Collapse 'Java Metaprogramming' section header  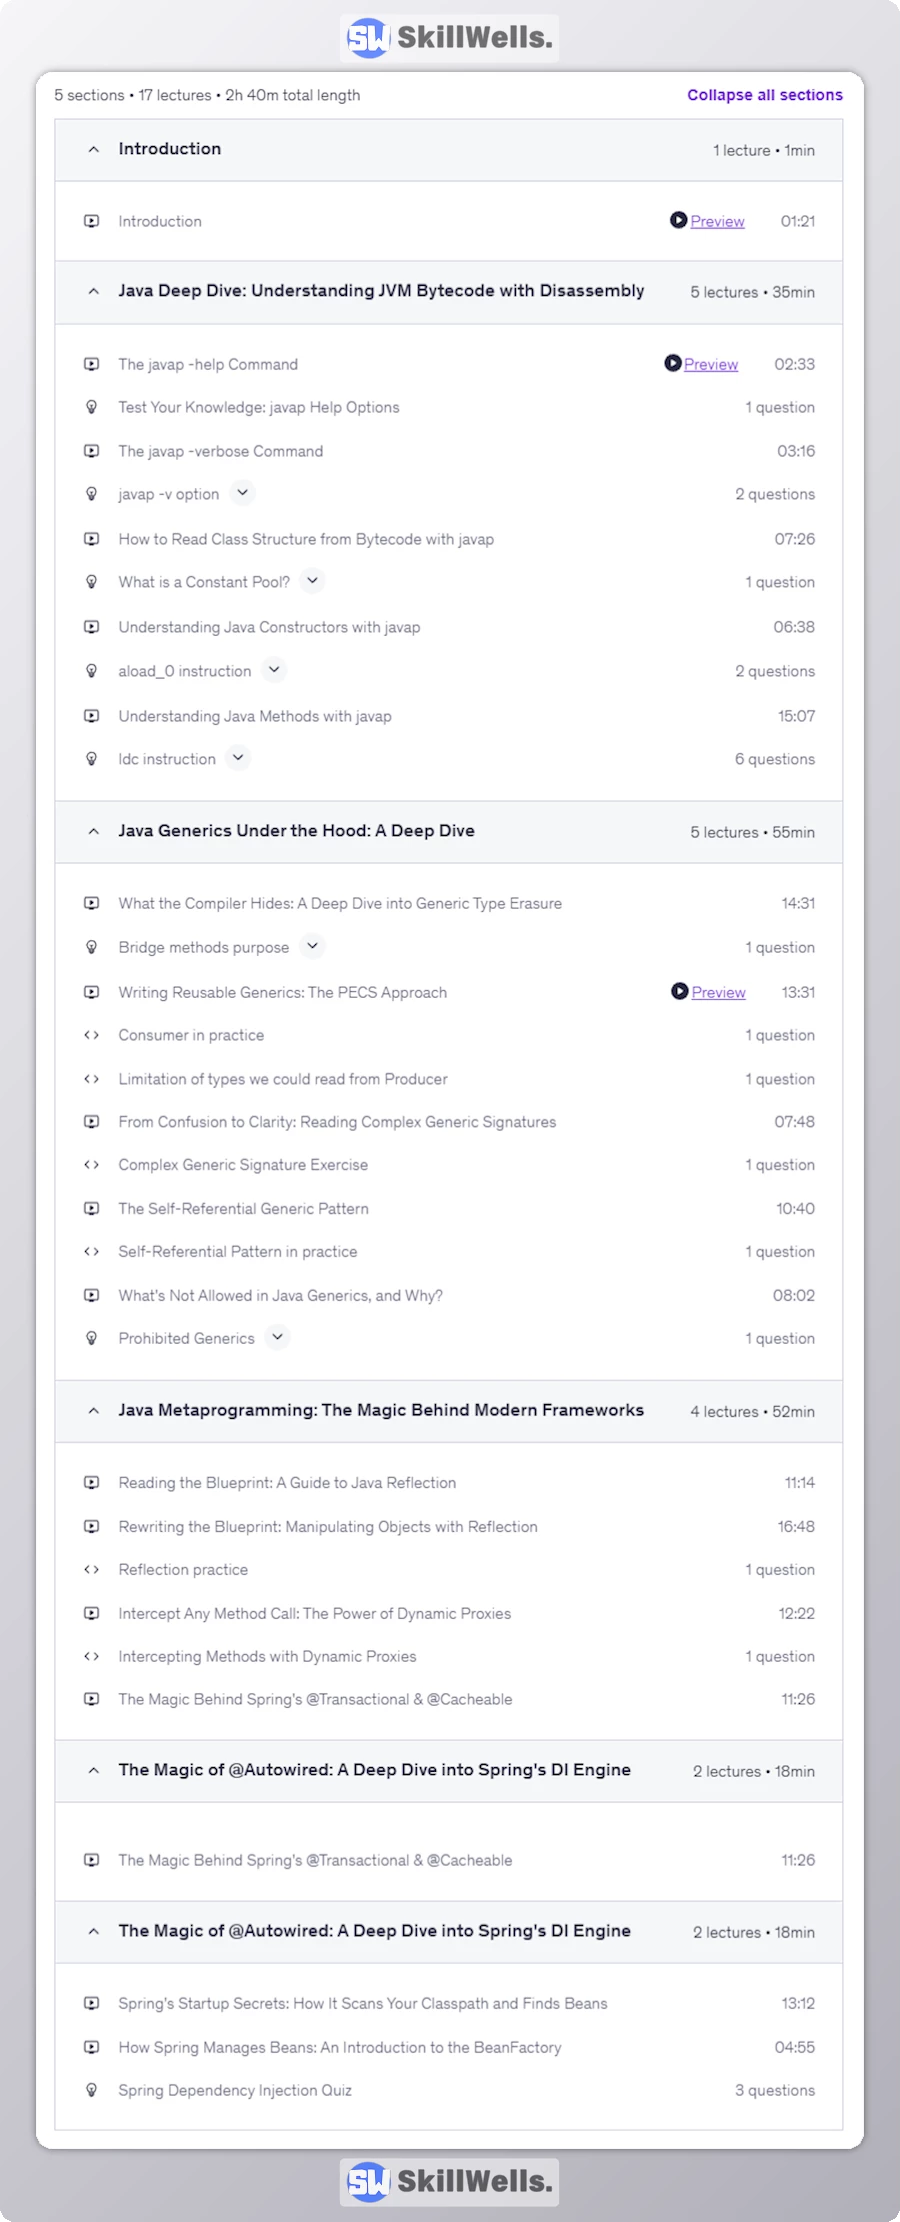point(94,1411)
